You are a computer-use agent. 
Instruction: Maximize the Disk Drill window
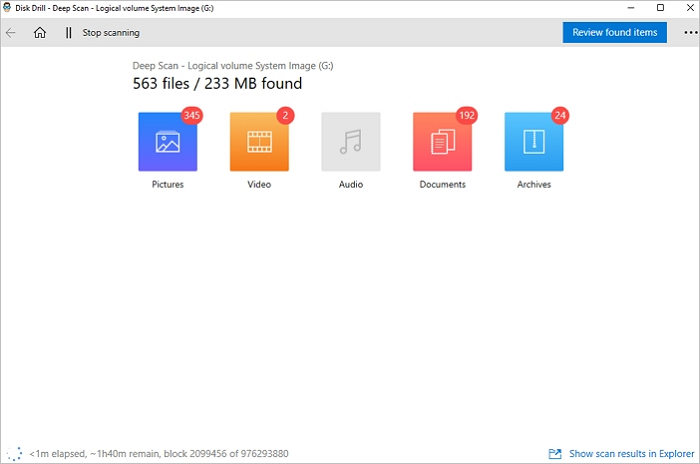(x=660, y=7)
